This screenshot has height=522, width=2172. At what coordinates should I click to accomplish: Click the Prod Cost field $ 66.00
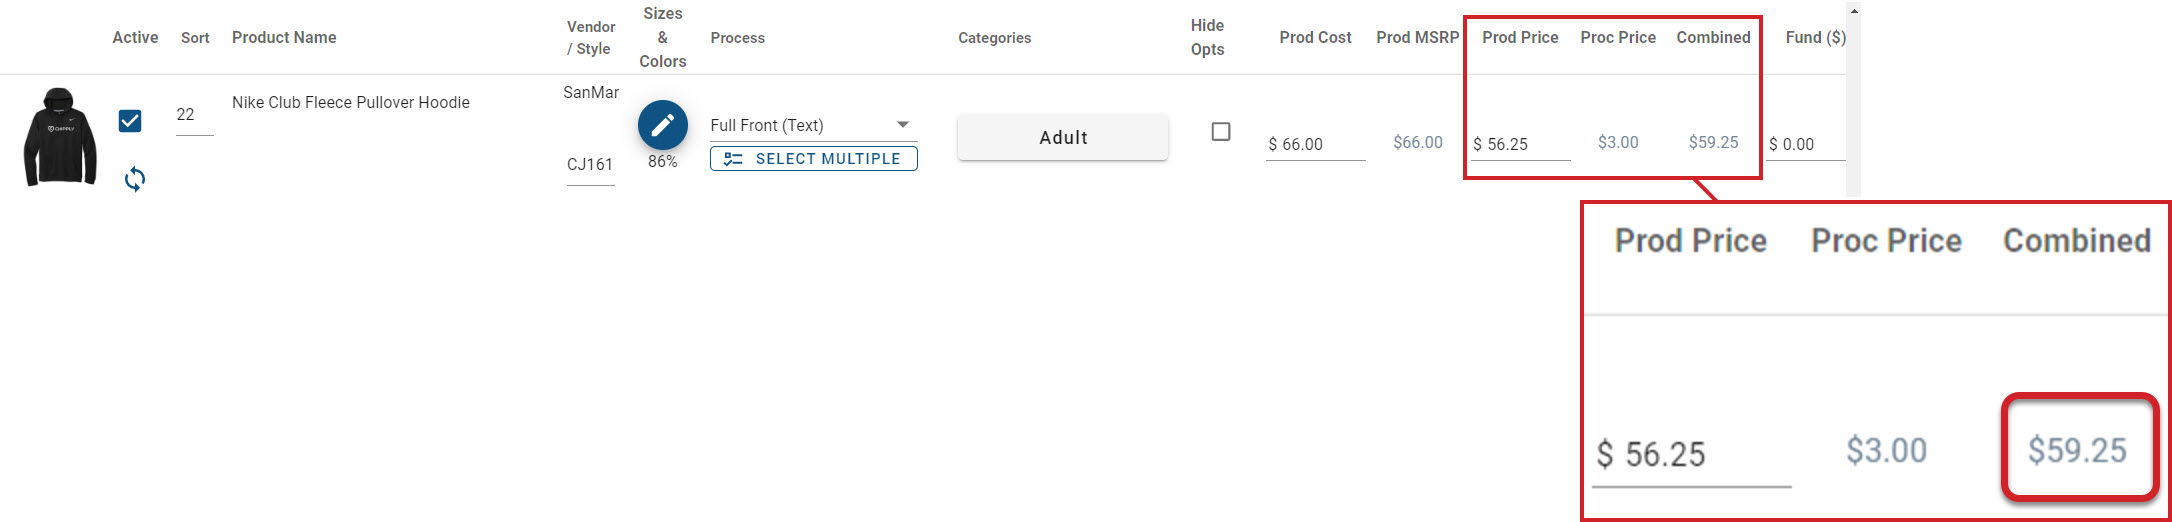coord(1314,144)
